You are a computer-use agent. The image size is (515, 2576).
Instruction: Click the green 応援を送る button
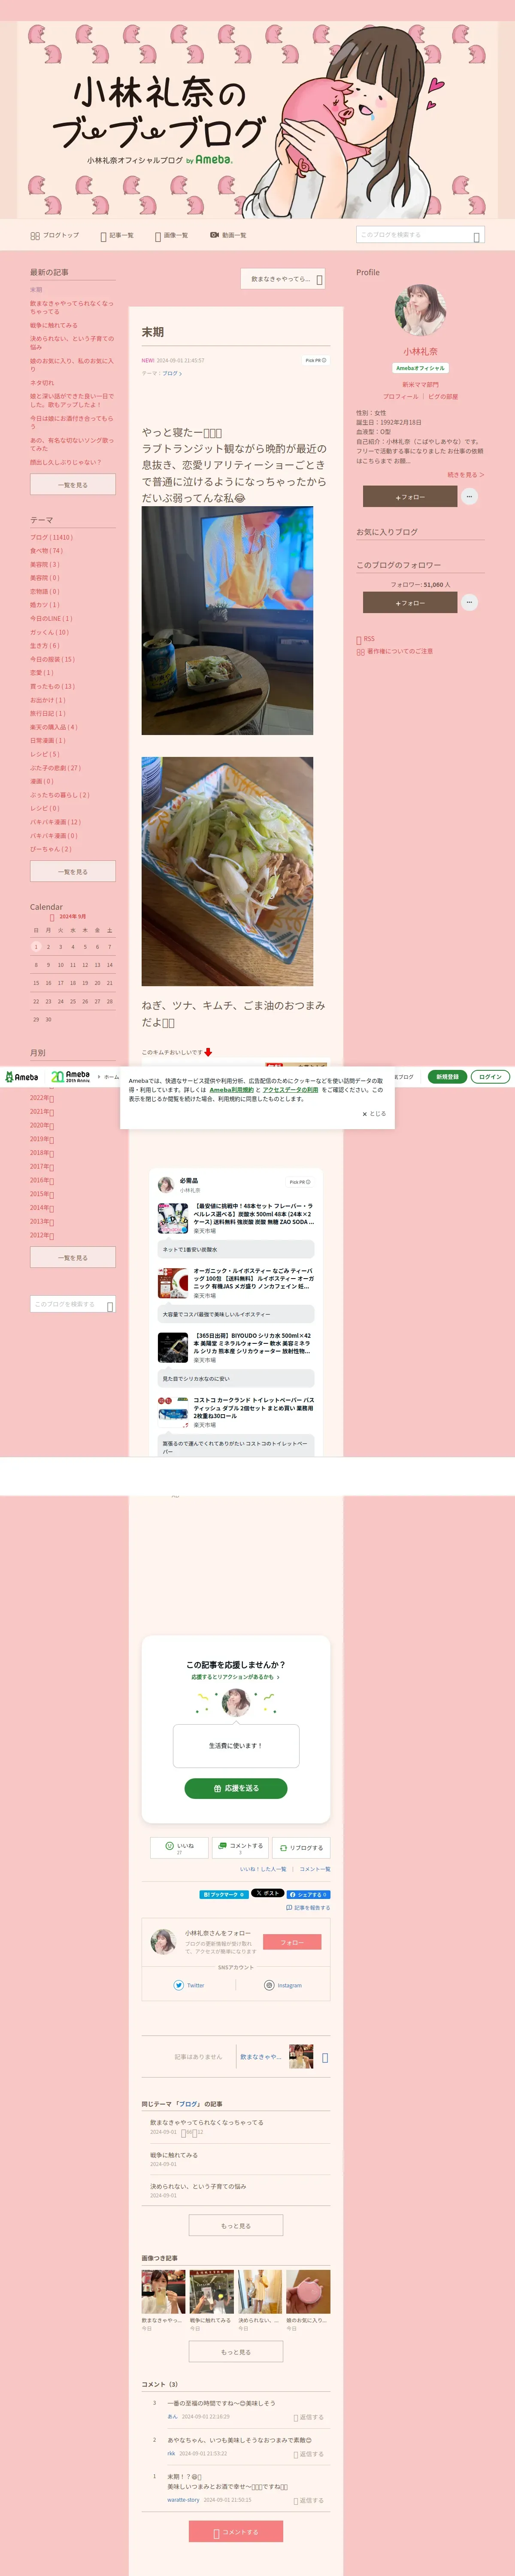point(236,1788)
